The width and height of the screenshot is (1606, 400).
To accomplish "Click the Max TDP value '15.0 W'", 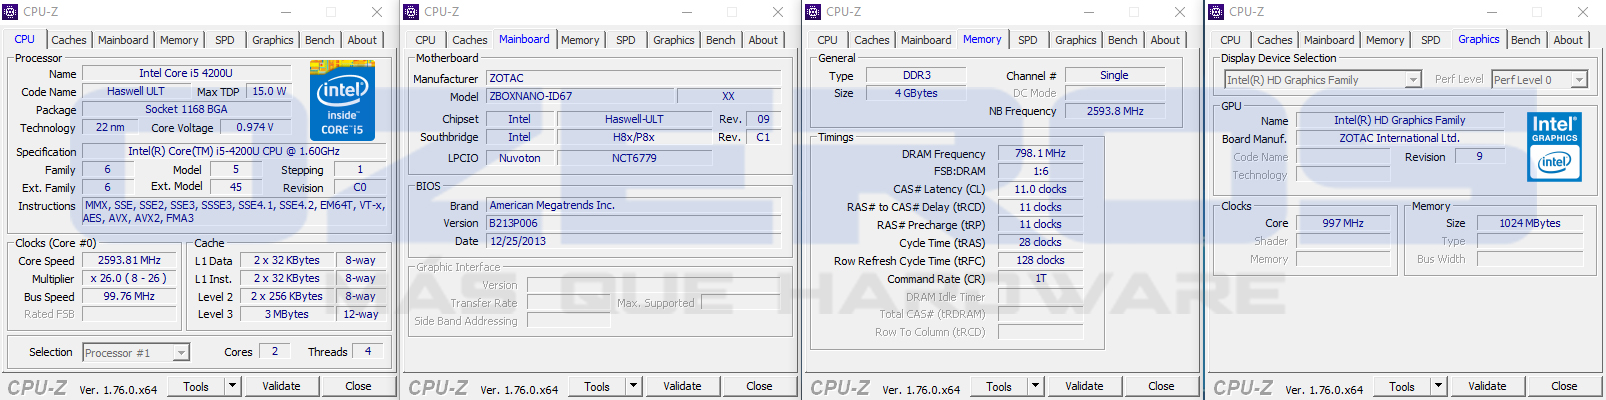I will click(x=269, y=91).
